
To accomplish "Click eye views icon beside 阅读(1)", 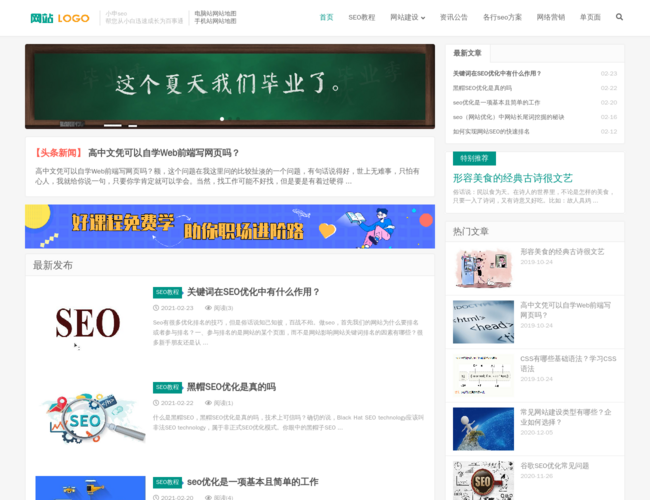I will [x=209, y=403].
